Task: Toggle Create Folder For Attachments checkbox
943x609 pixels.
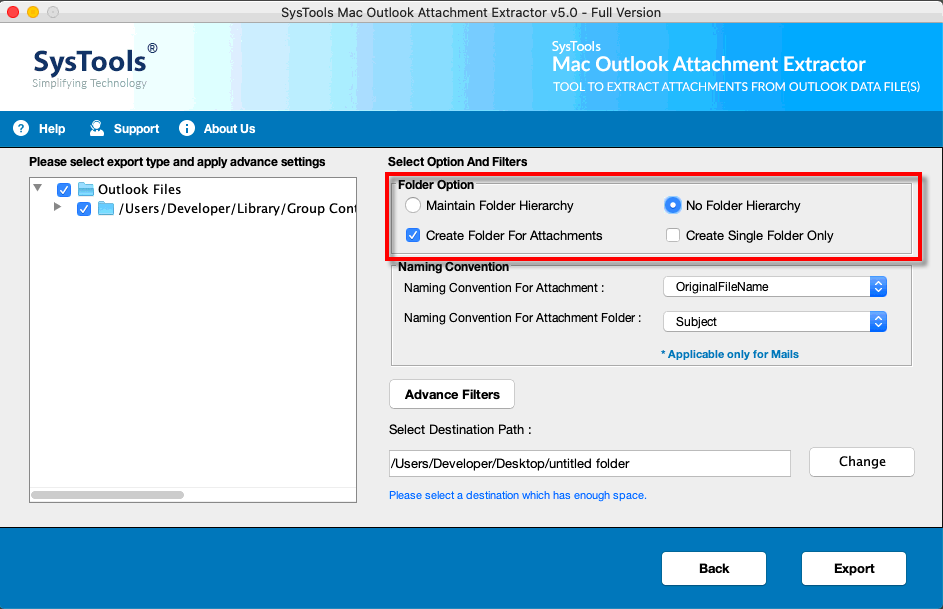Action: point(413,236)
